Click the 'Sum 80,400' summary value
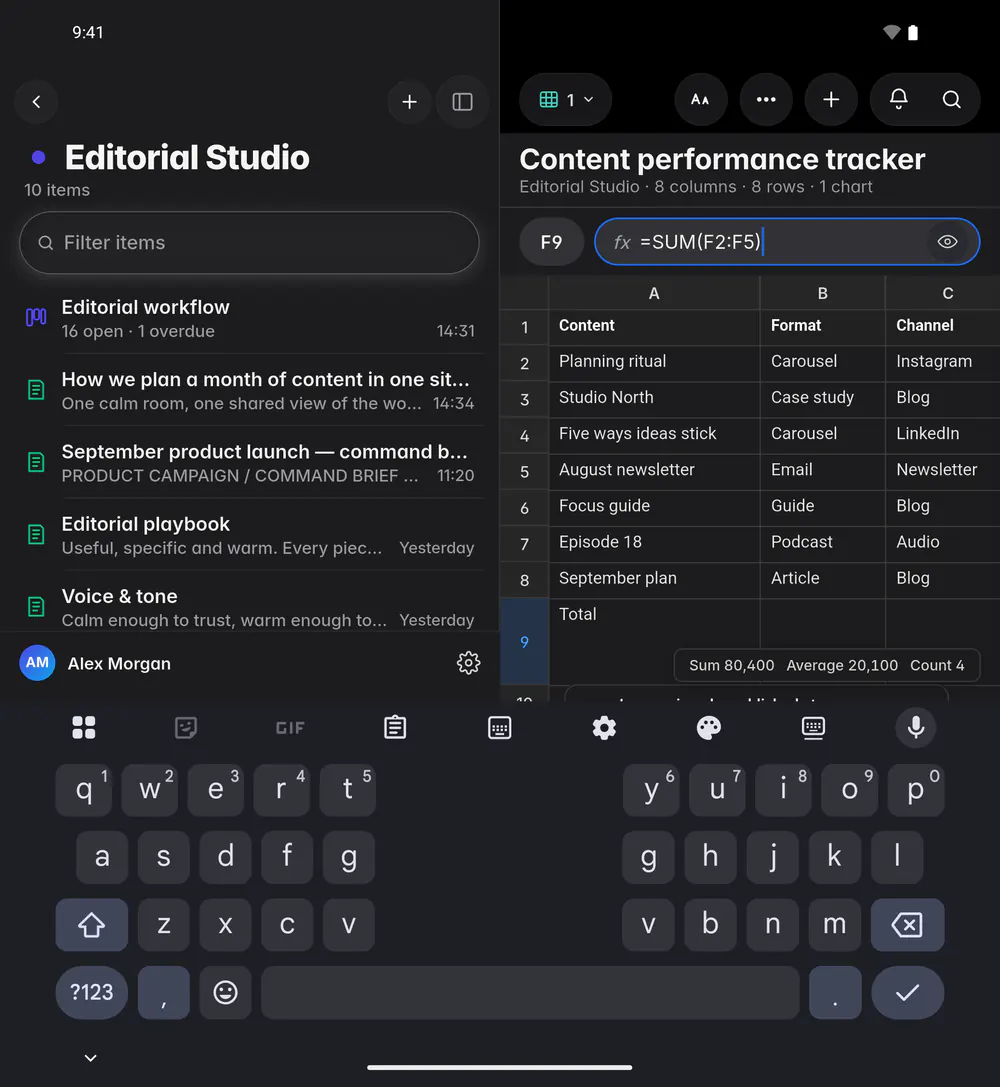Screen dimensions: 1000x1087 point(731,666)
